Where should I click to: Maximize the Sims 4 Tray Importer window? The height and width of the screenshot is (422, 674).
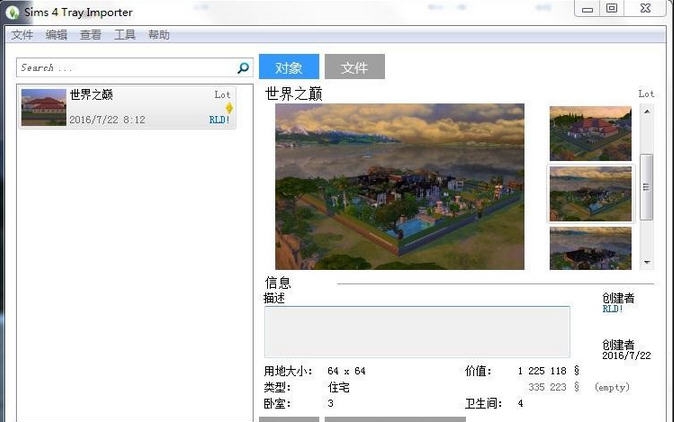[611, 9]
